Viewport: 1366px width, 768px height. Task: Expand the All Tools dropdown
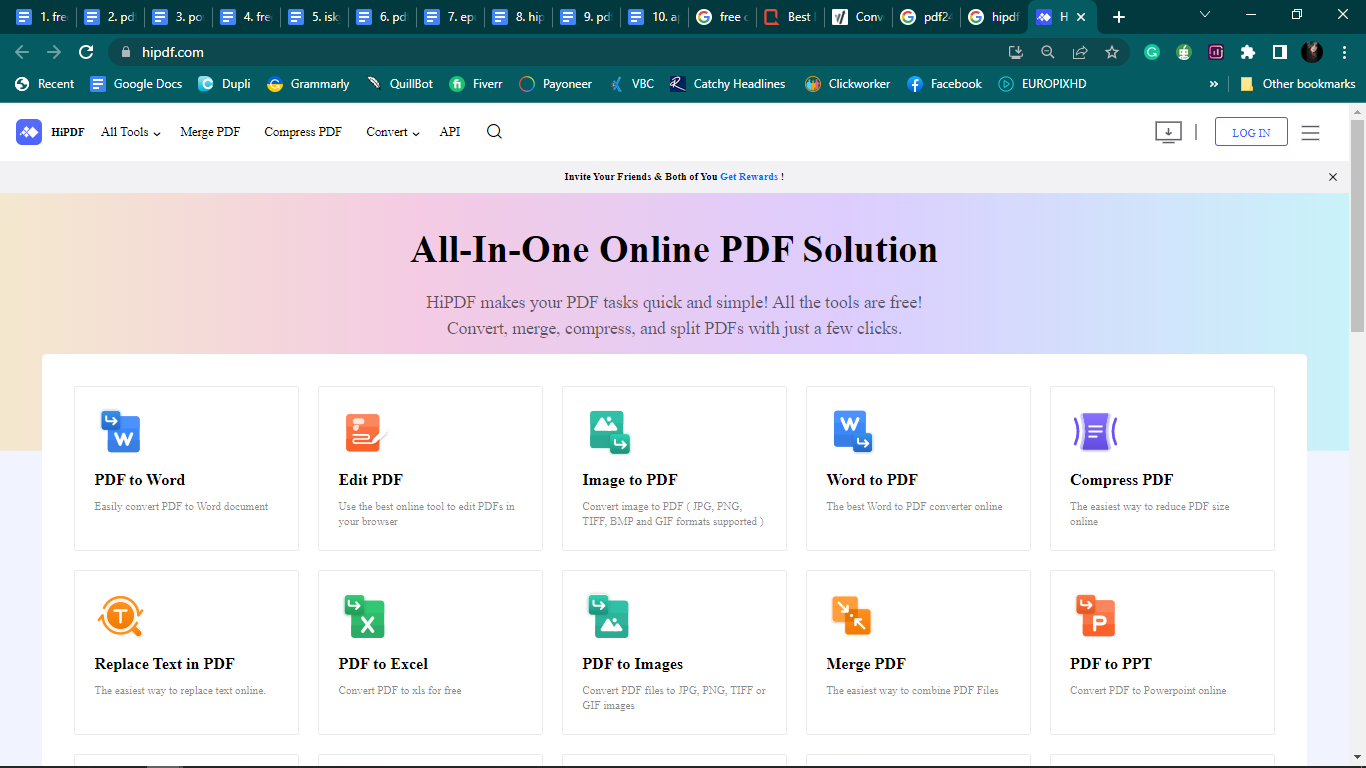coord(129,131)
